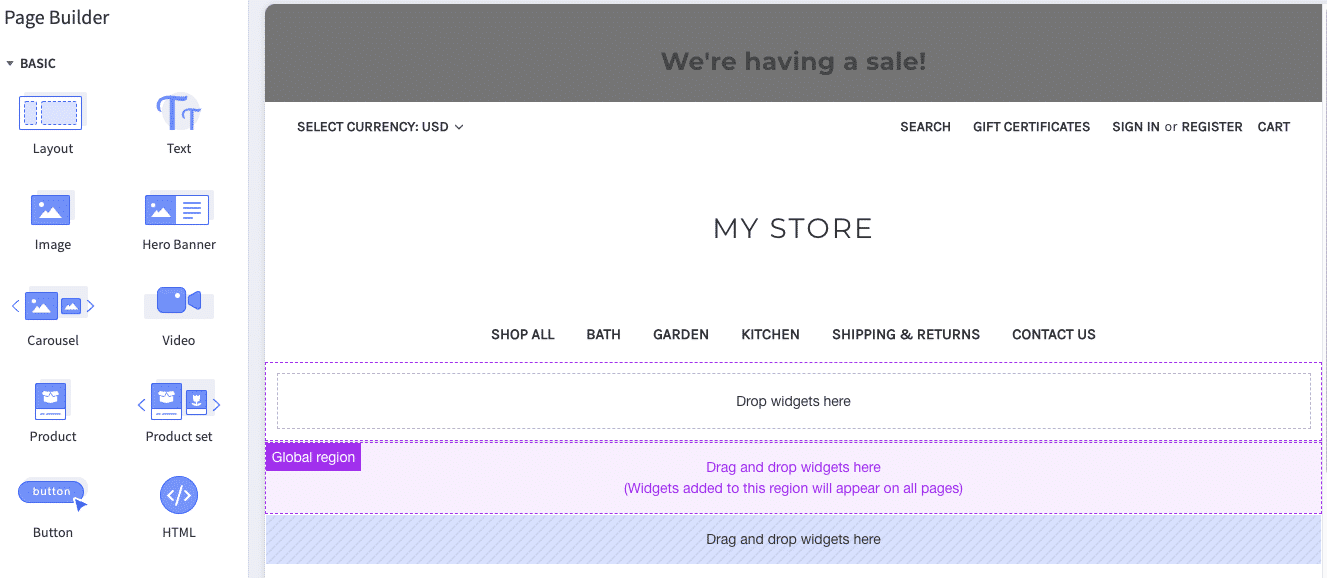Open the SHOP ALL menu item

coord(522,334)
